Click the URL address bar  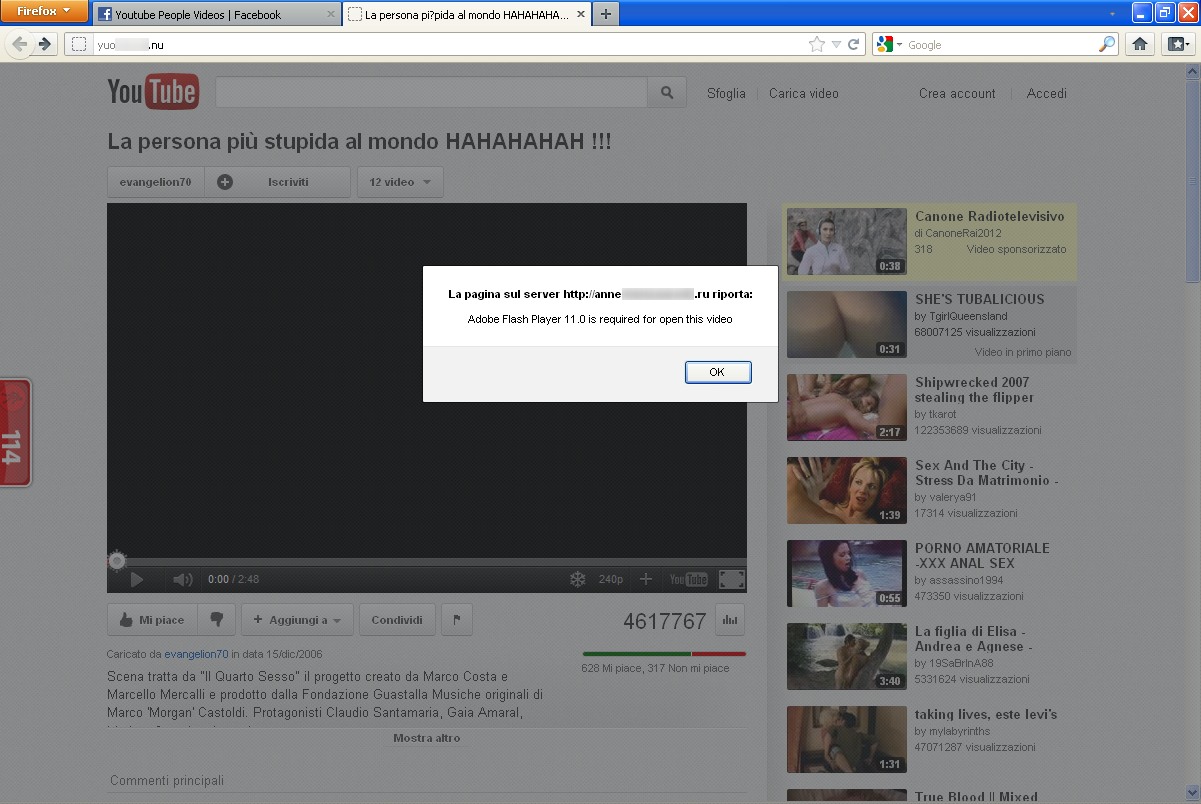[450, 44]
